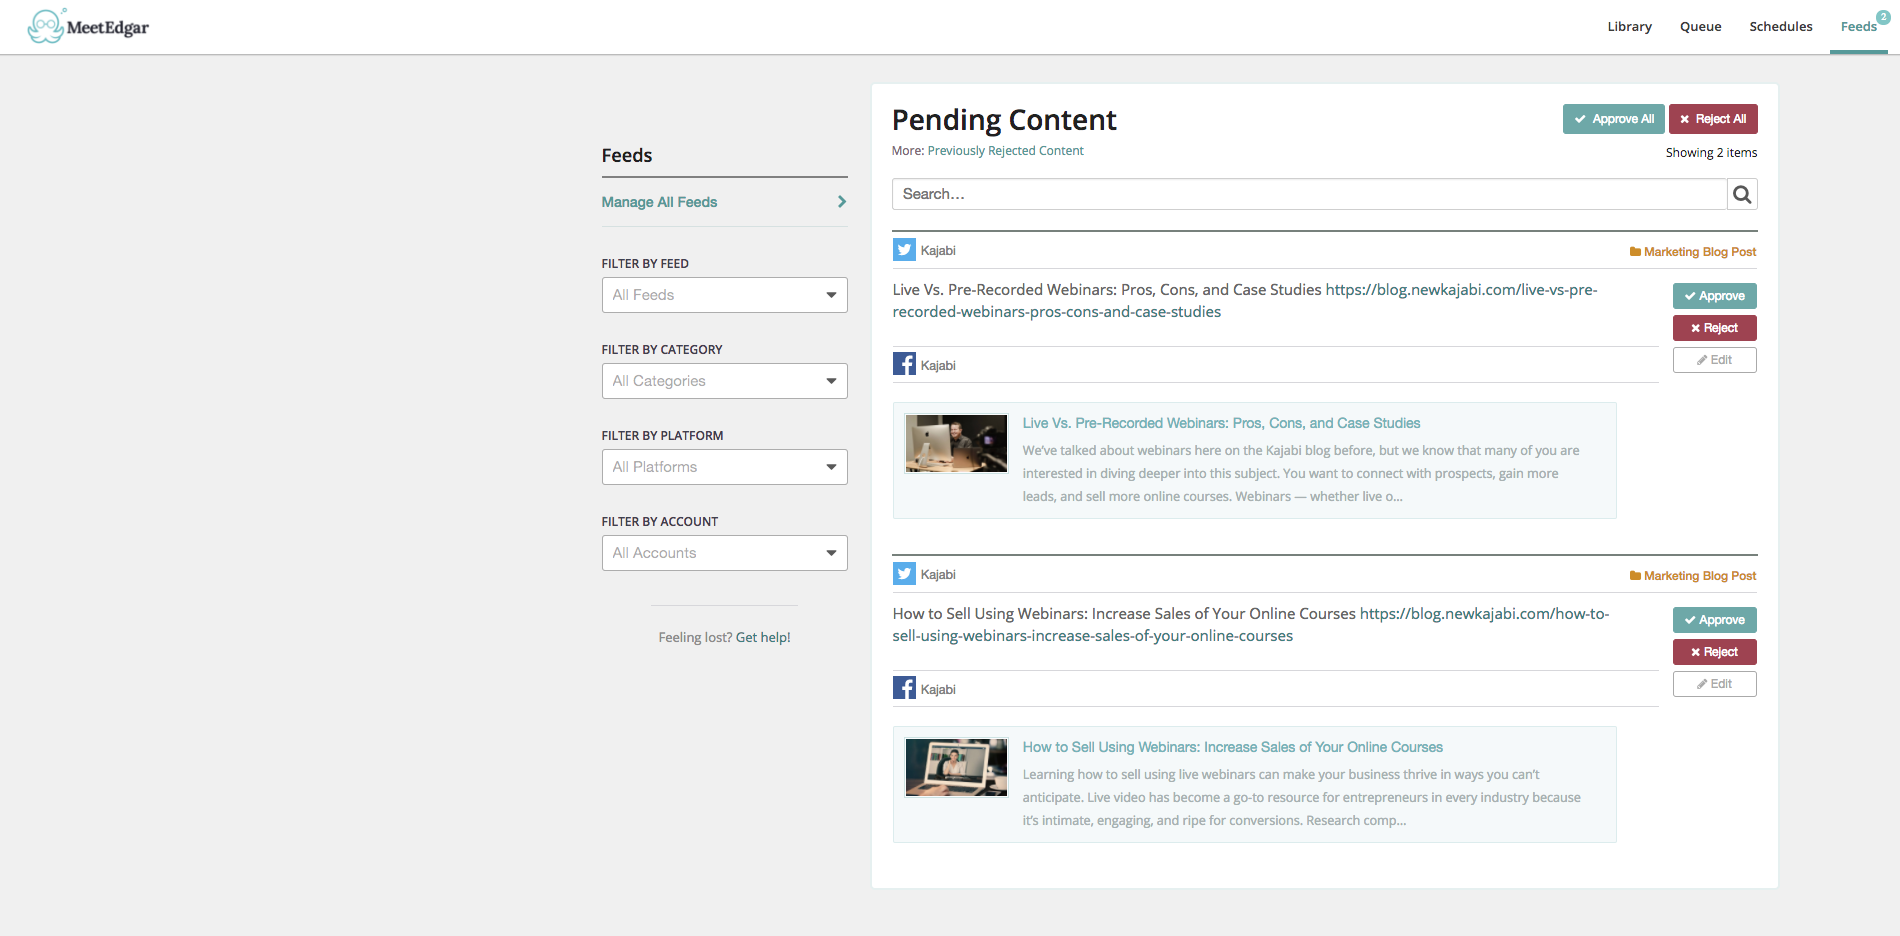Click Marketing Blog Post category on second post
This screenshot has height=936, width=1900.
pos(1693,576)
